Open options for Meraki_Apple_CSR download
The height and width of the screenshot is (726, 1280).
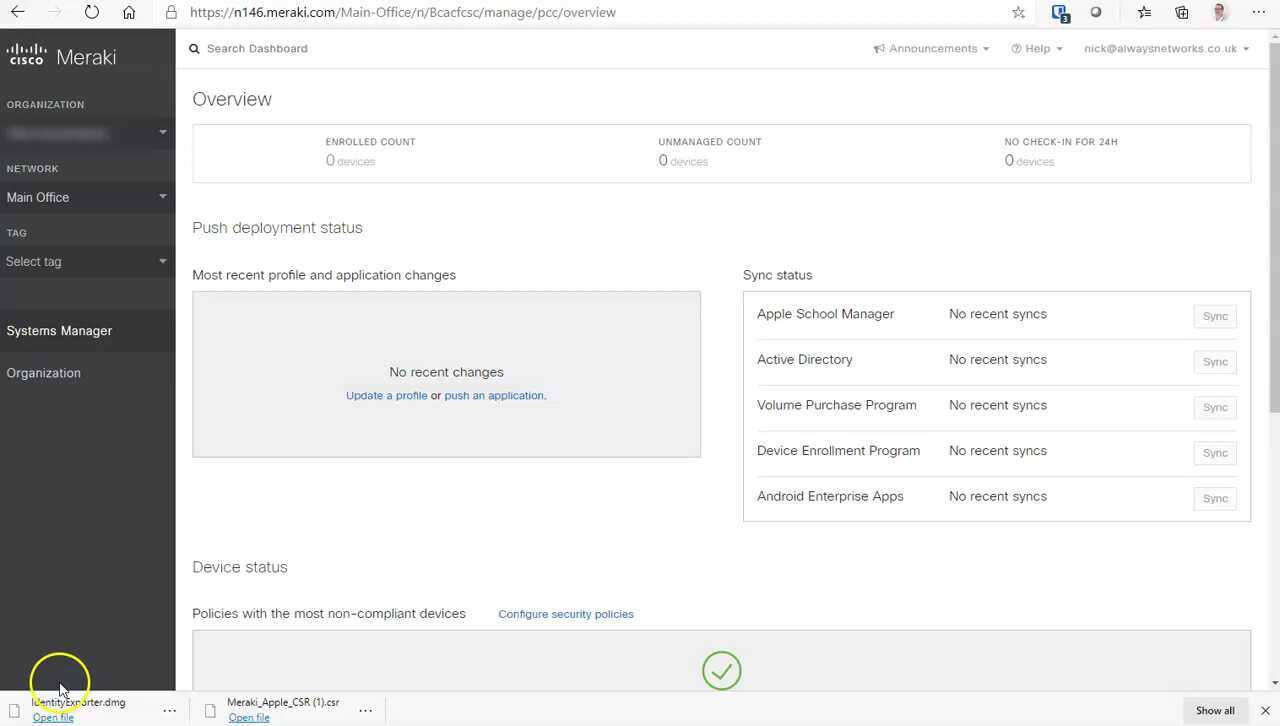[x=365, y=710]
